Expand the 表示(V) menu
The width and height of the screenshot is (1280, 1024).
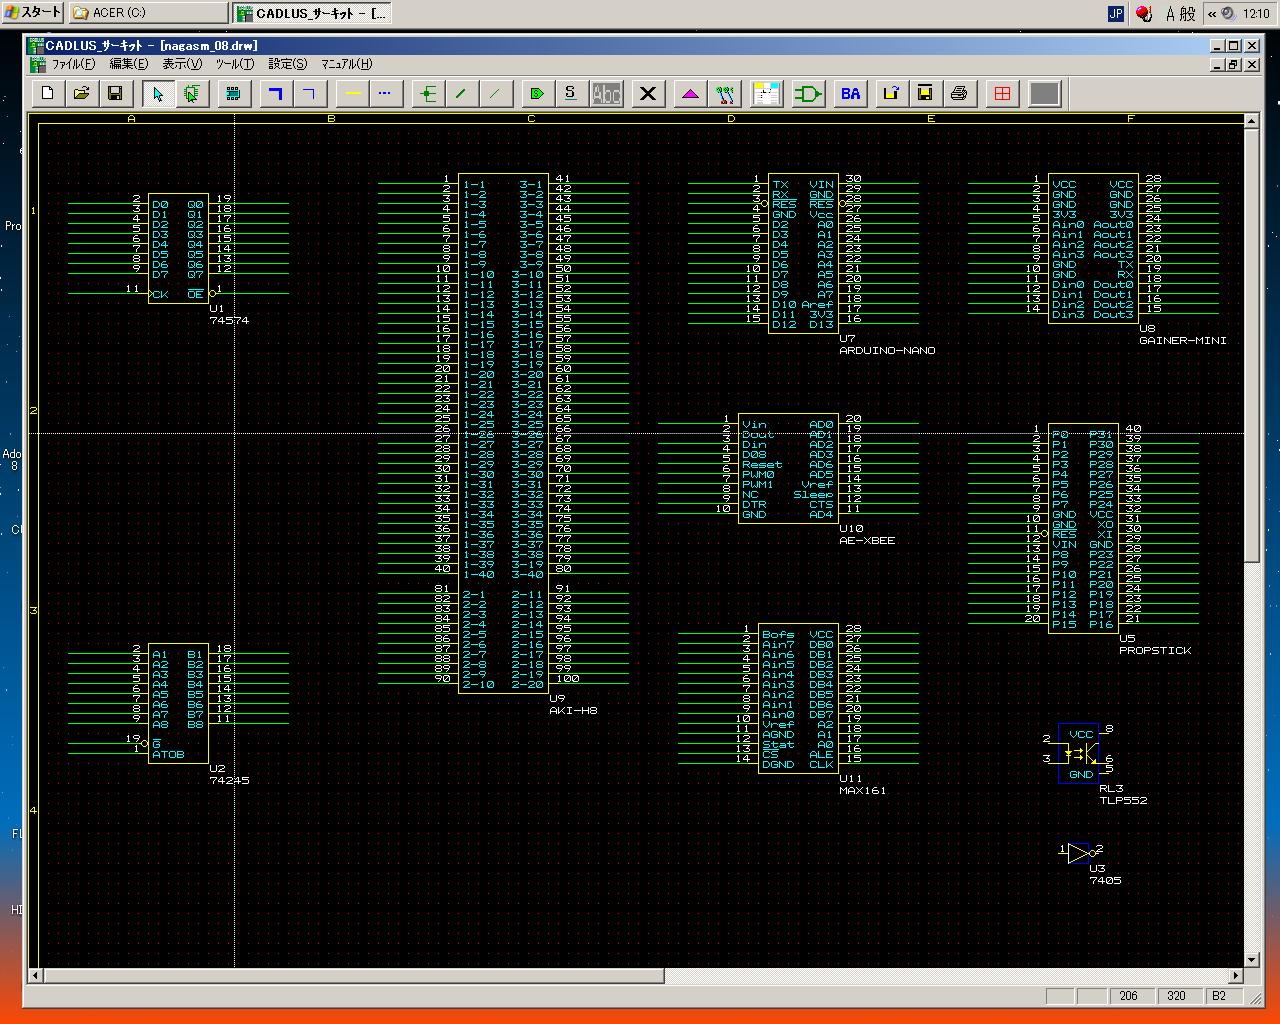coord(182,64)
